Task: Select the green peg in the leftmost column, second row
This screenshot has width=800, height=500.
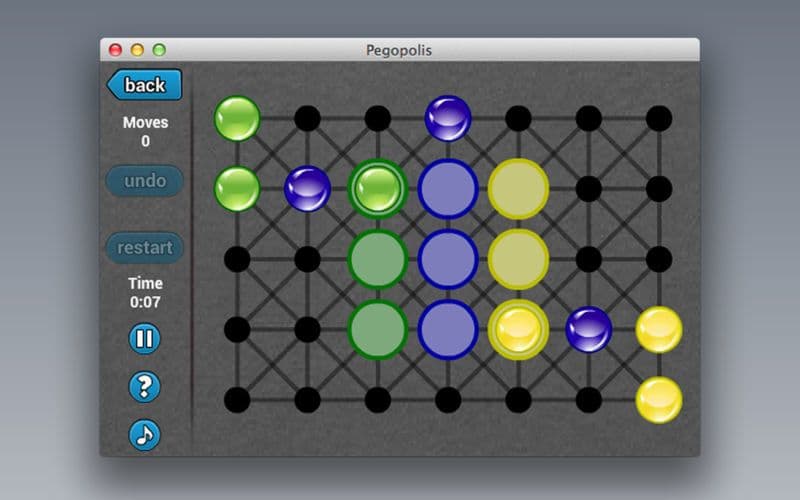Action: pos(237,189)
